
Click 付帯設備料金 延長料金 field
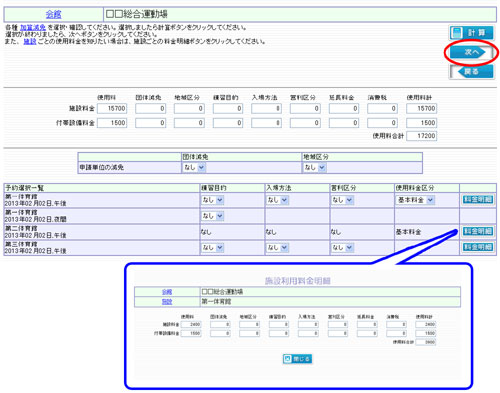tap(344, 123)
